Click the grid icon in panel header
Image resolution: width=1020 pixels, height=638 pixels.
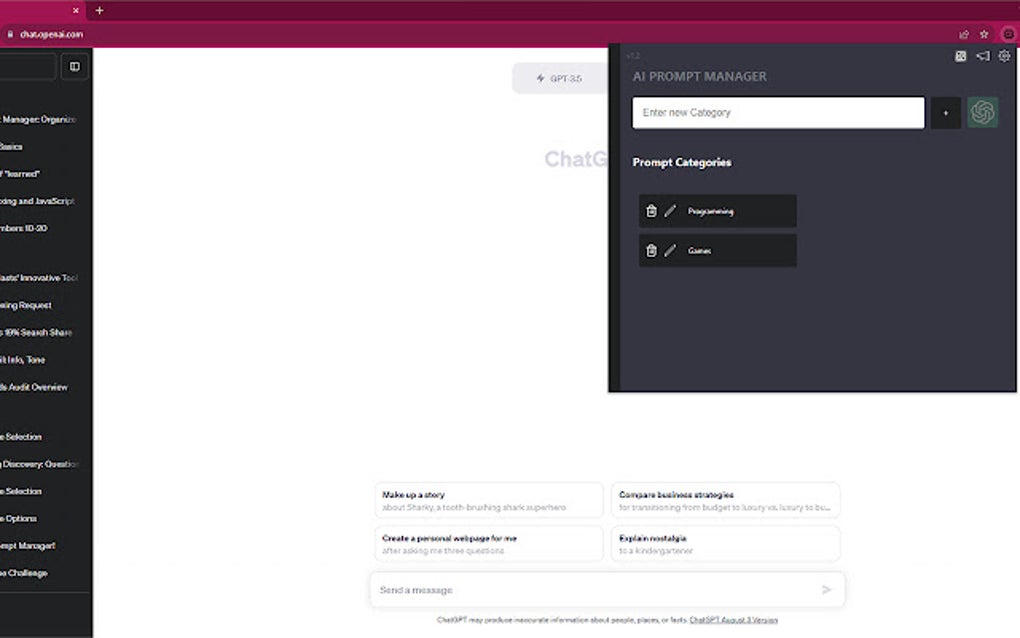[960, 56]
